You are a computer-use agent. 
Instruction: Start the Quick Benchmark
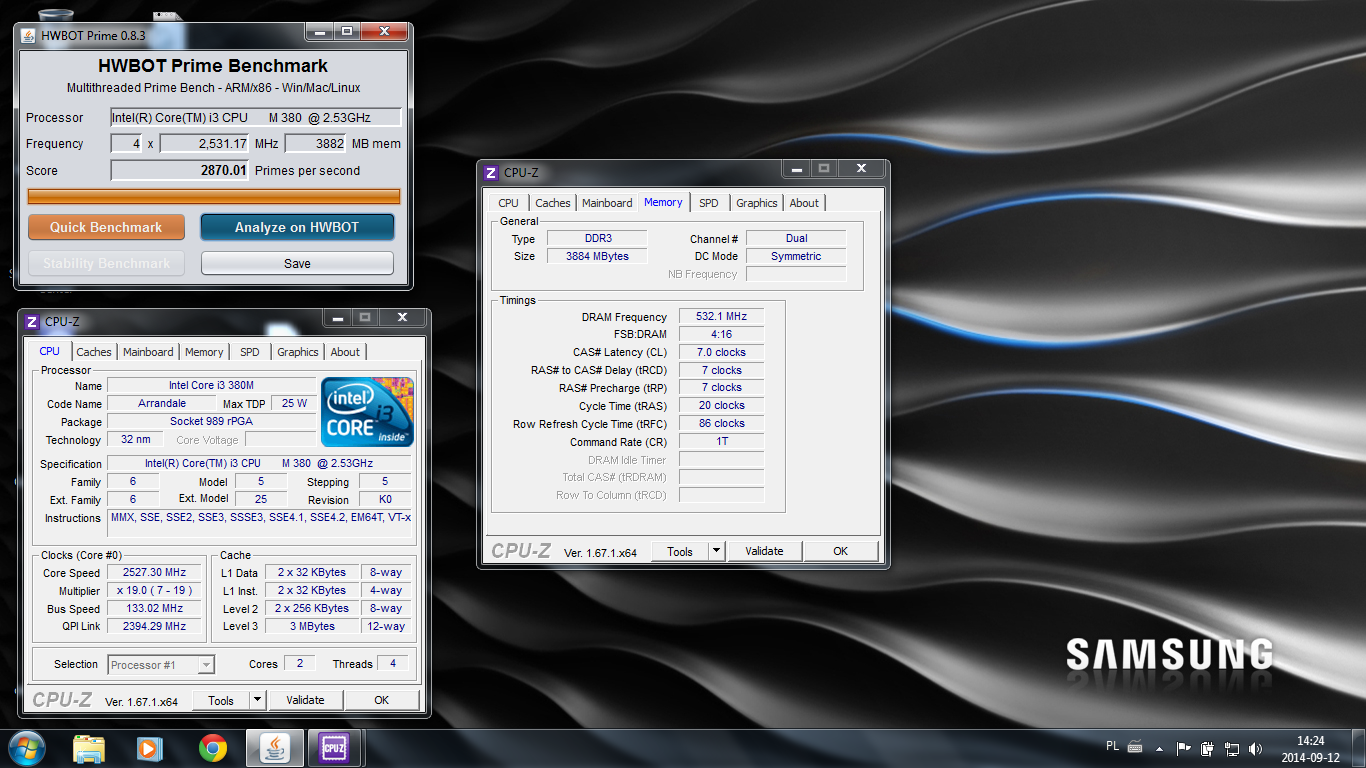click(106, 227)
